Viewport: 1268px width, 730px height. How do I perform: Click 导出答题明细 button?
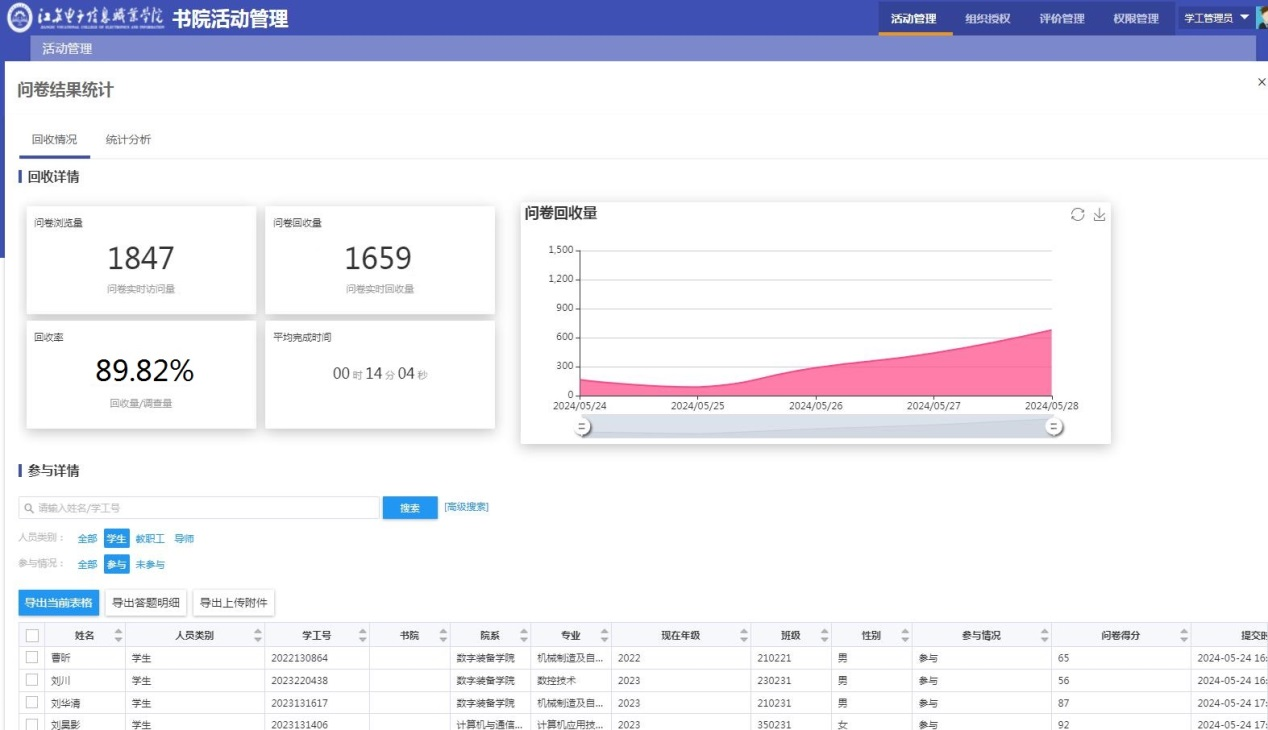click(x=146, y=602)
